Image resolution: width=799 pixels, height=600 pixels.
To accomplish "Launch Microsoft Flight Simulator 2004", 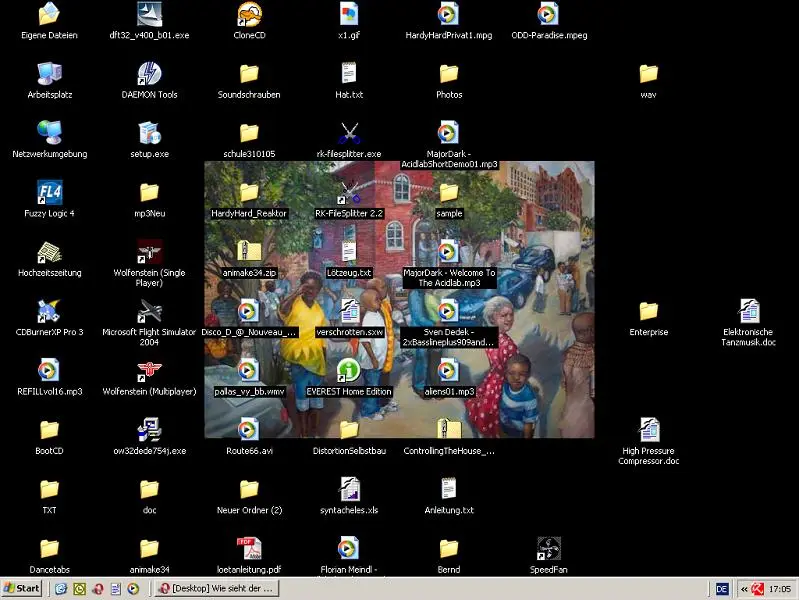I will click(149, 311).
